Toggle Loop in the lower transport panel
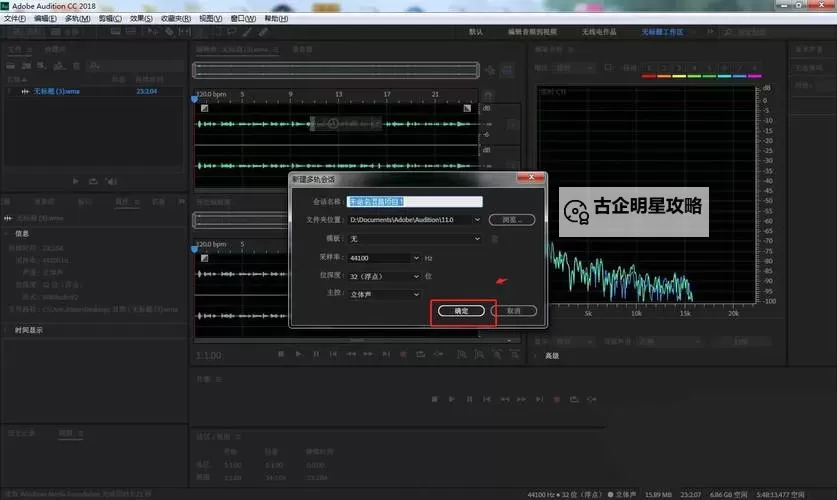 click(574, 399)
